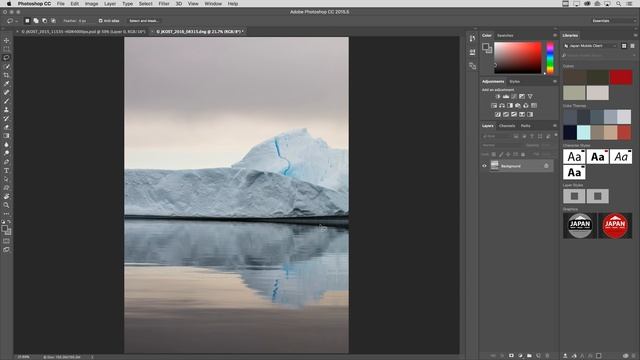Switch to the Styles tab

click(515, 82)
